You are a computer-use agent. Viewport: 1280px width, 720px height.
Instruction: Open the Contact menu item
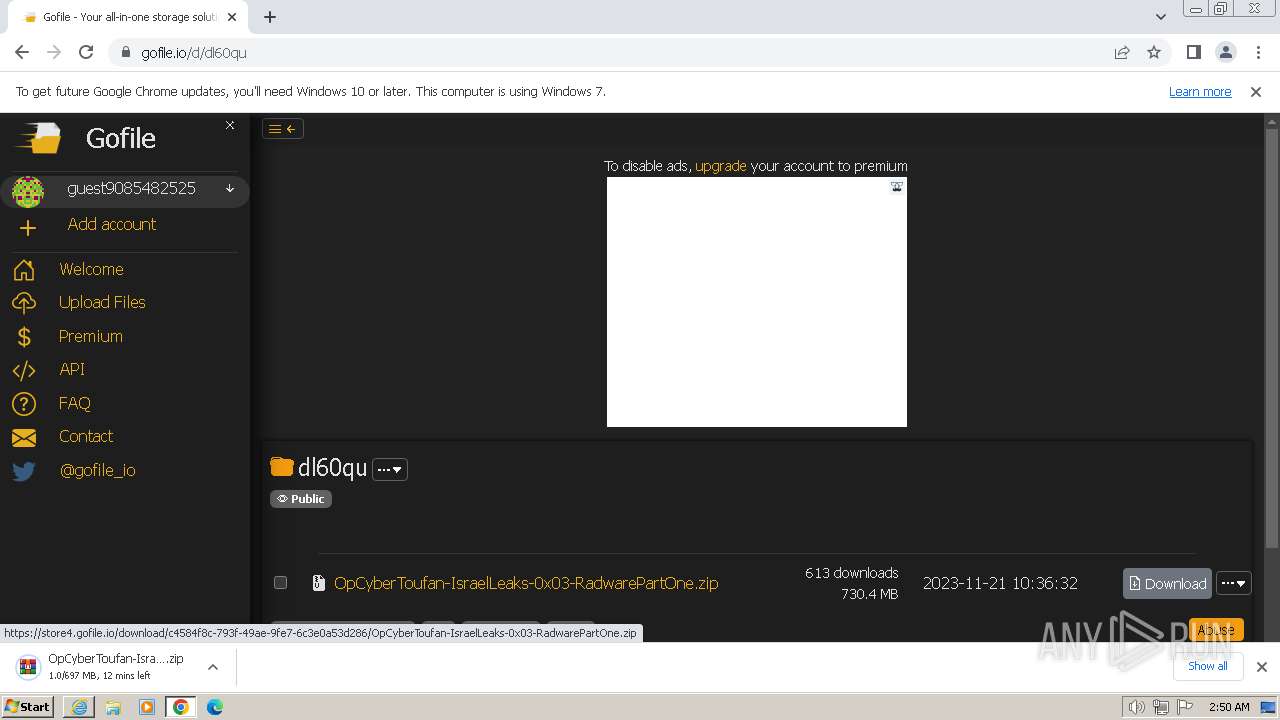click(x=86, y=436)
